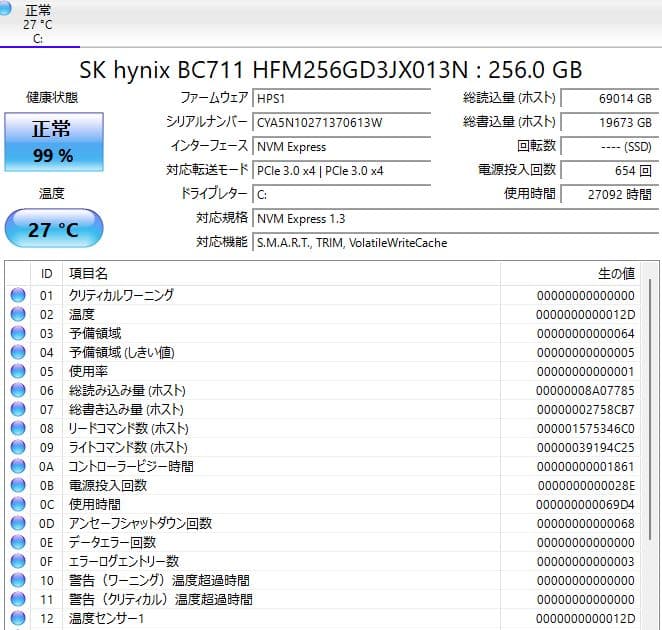662x630 pixels.
Task: Select the 温度センサー1 row name
Action: click(106, 618)
